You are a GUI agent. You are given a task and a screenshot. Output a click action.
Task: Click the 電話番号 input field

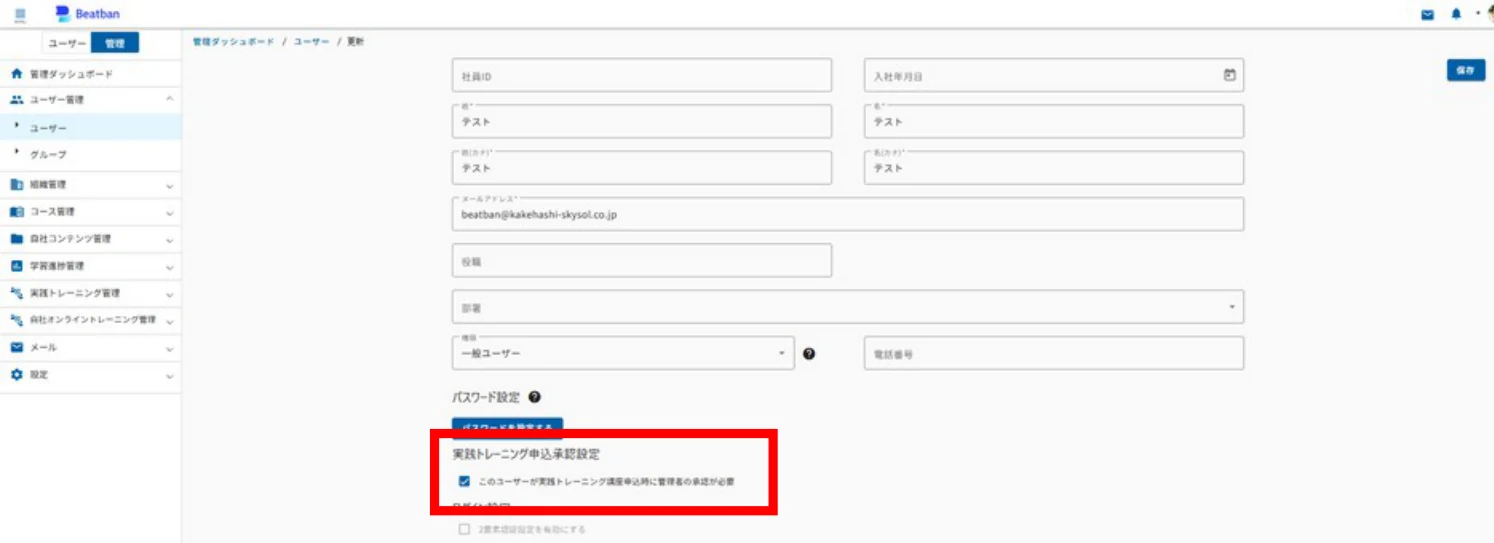(1054, 353)
